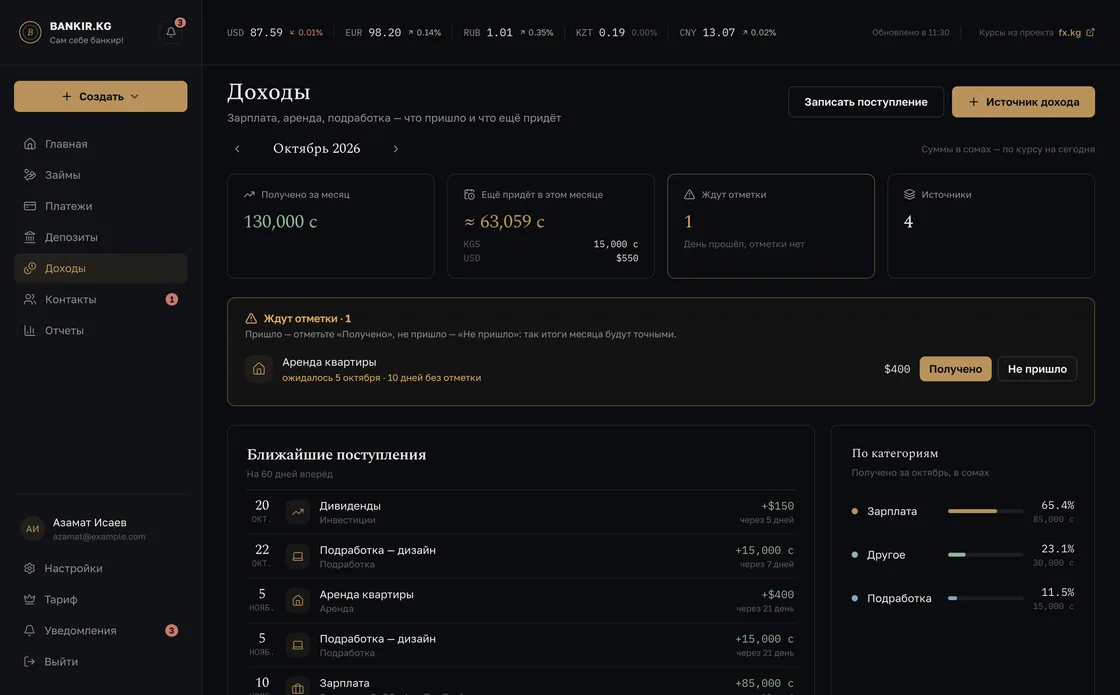The height and width of the screenshot is (695, 1120).
Task: Open the Получено за месяц card
Action: 331,226
